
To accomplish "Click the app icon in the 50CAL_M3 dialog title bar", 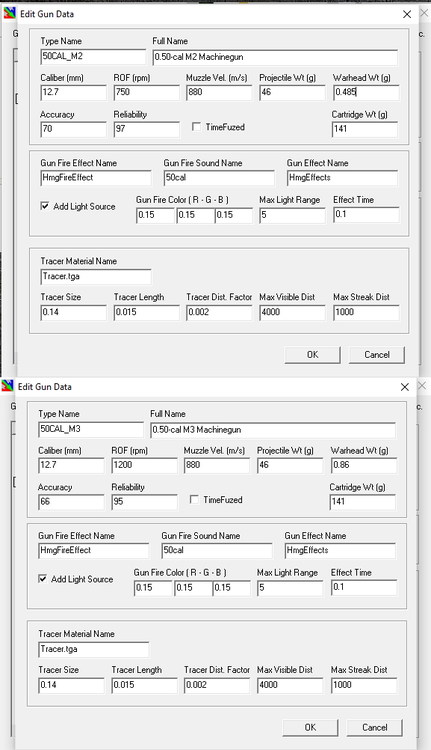I will [x=8, y=386].
